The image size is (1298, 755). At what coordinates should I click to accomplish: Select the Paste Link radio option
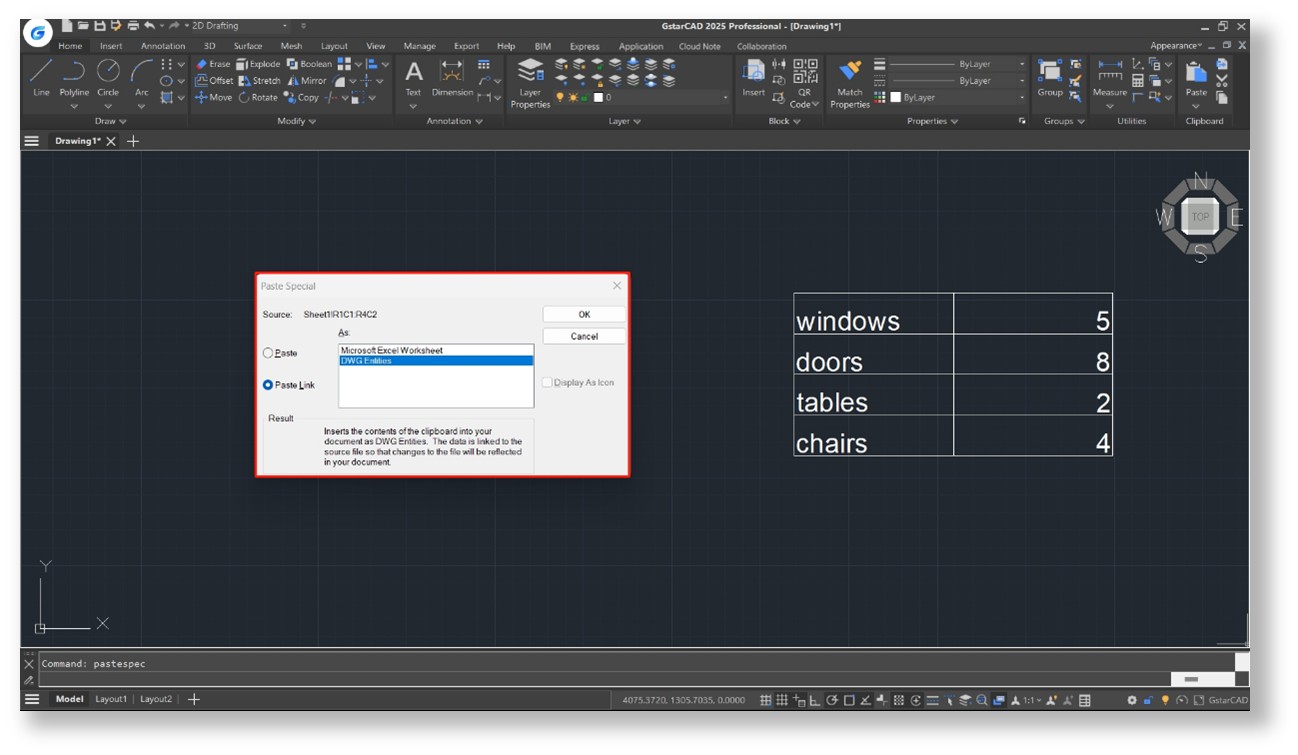pyautogui.click(x=268, y=385)
